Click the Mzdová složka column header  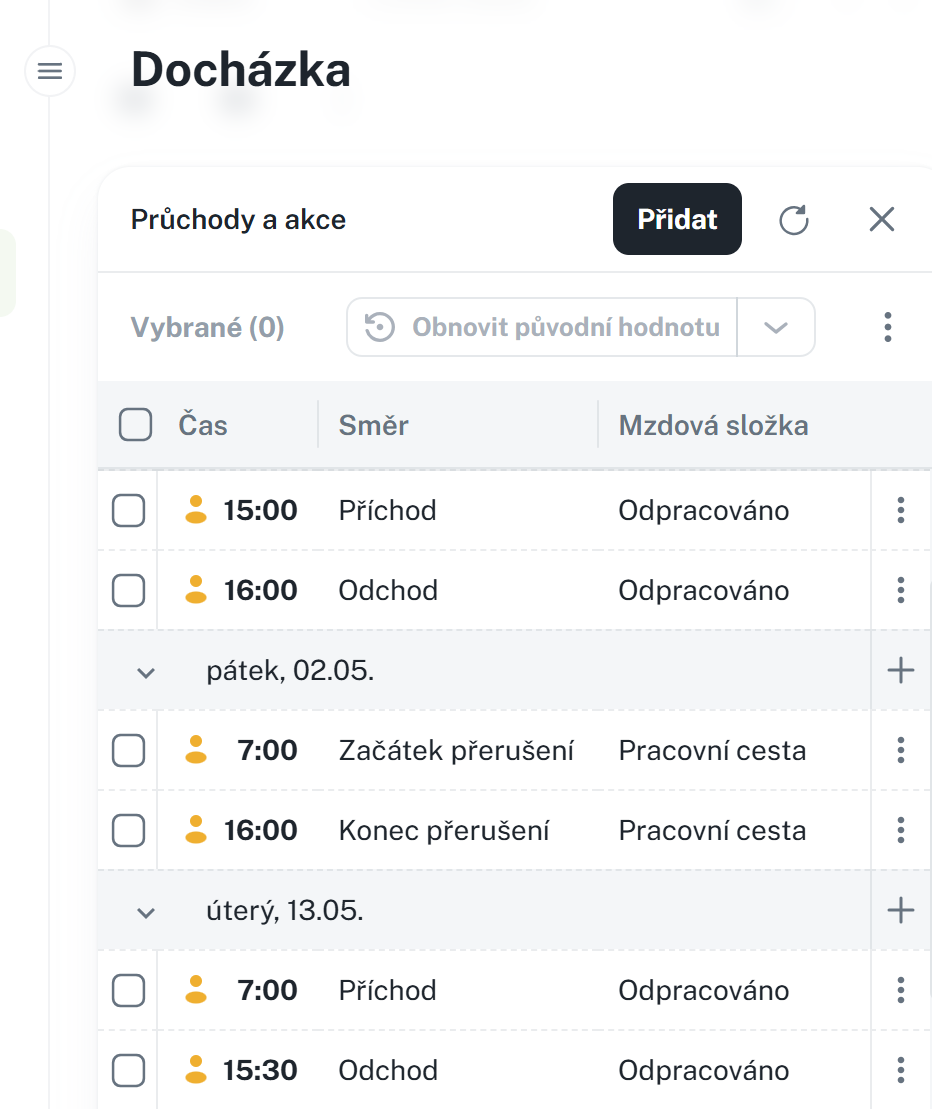pyautogui.click(x=713, y=426)
